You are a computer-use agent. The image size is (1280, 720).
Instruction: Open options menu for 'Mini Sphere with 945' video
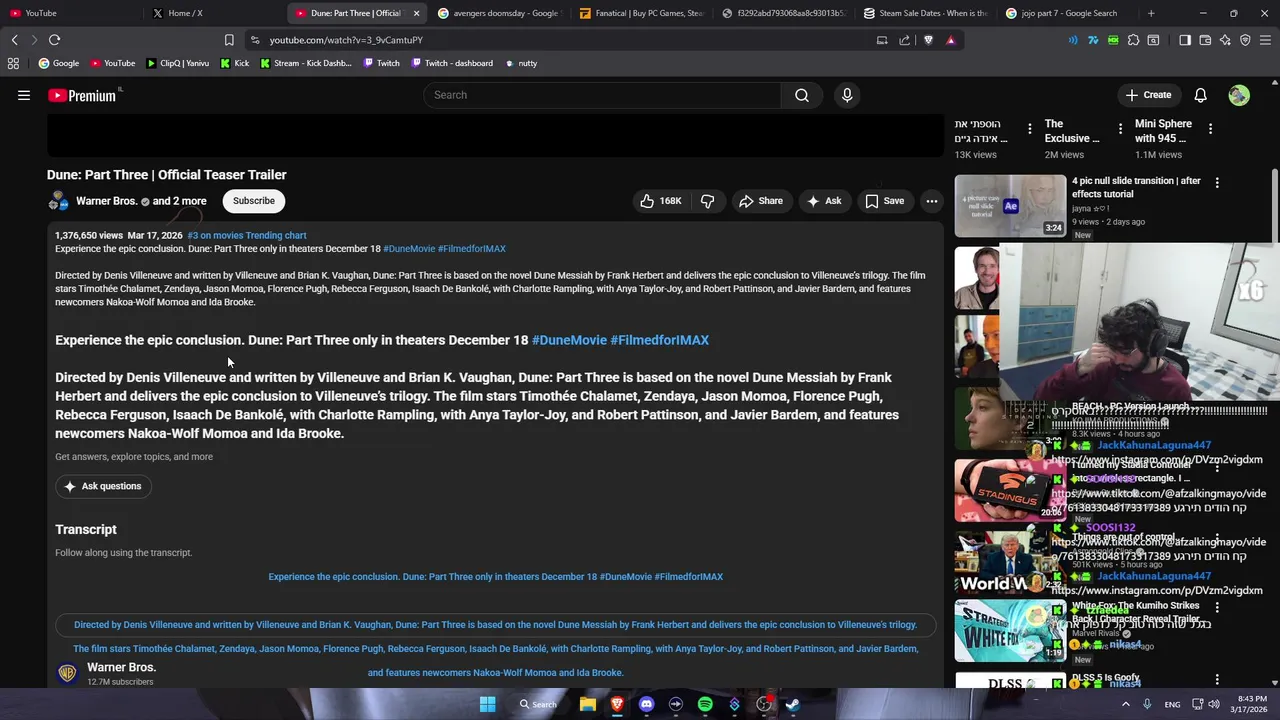(1210, 129)
